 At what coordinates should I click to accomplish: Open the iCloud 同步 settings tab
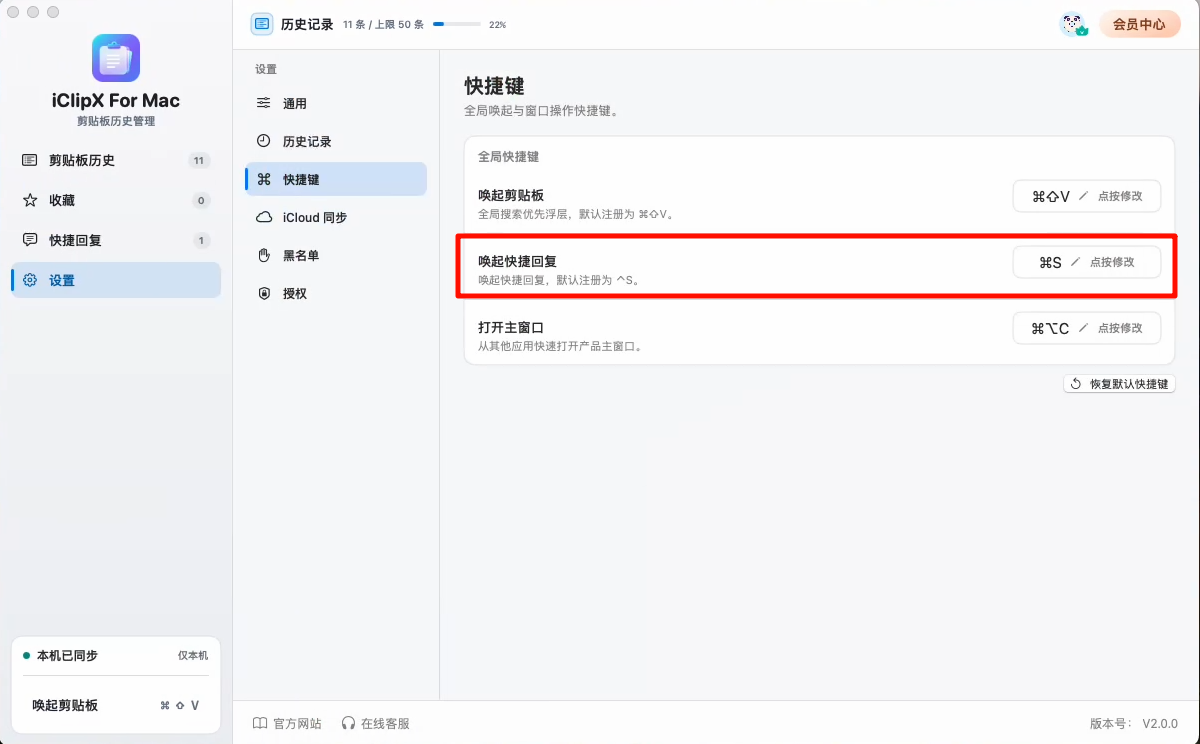click(x=336, y=217)
